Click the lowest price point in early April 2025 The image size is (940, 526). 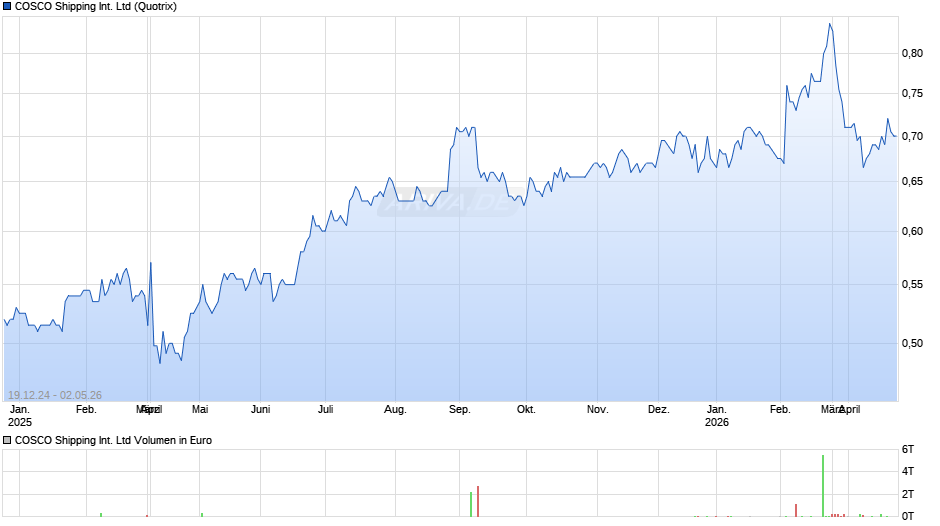tap(160, 362)
